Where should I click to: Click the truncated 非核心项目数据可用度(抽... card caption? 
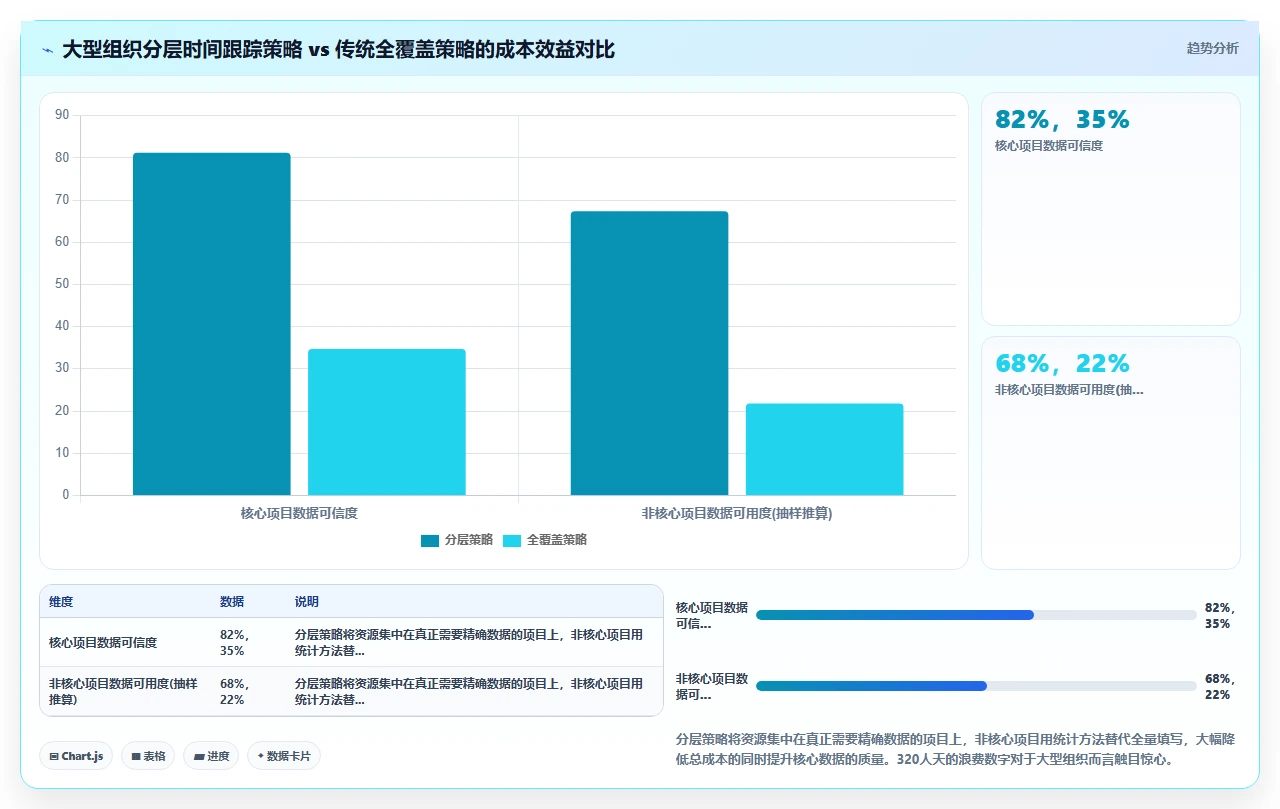pos(1069,390)
